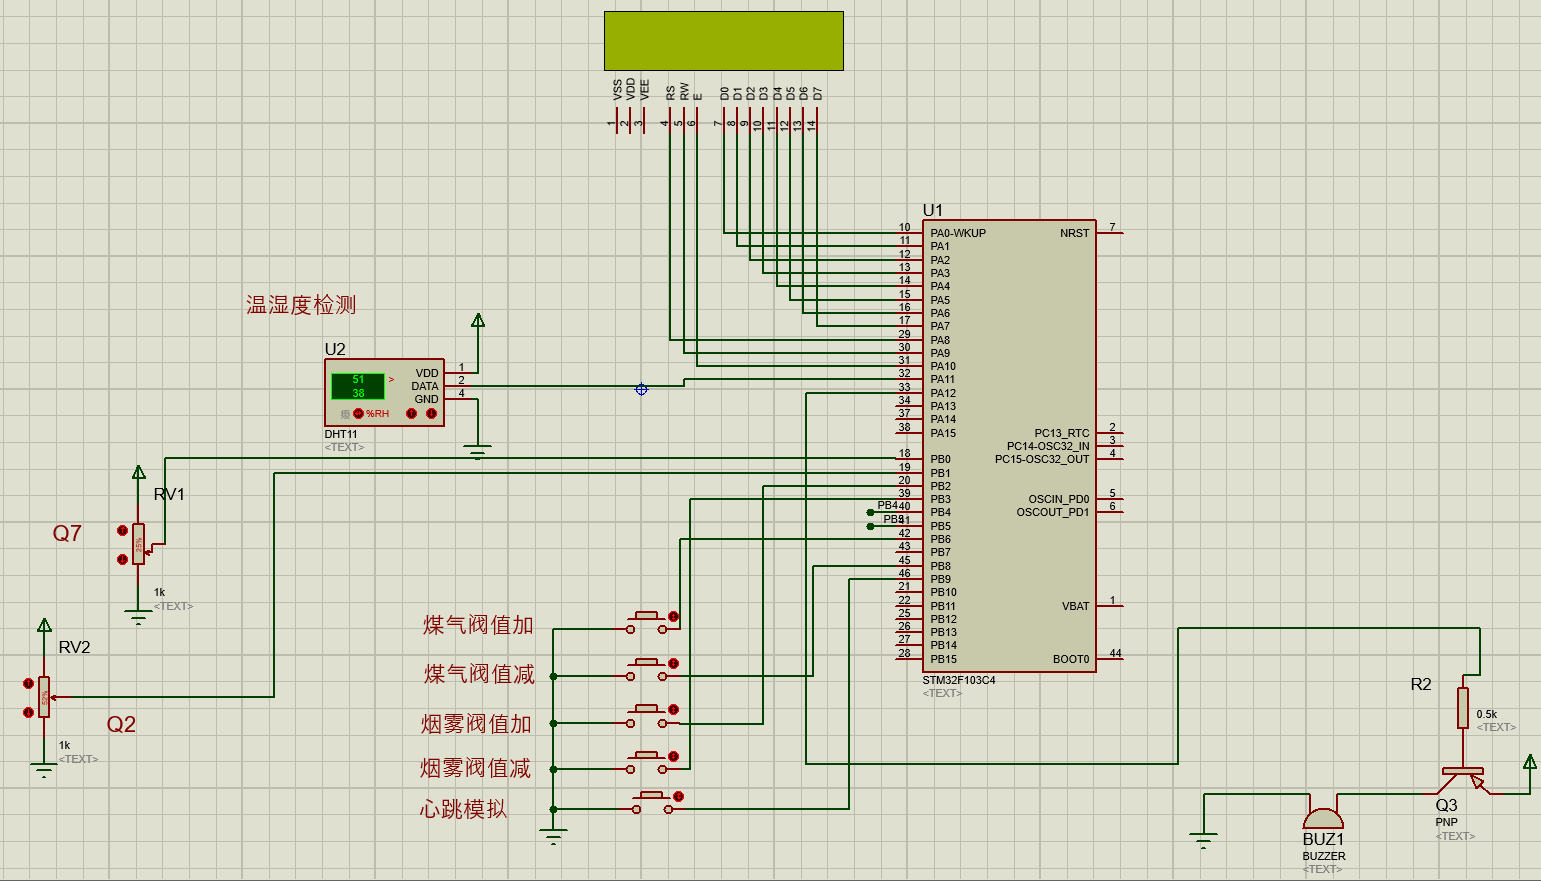
Task: Click the DHT11 decrease arrow button
Action: [431, 413]
